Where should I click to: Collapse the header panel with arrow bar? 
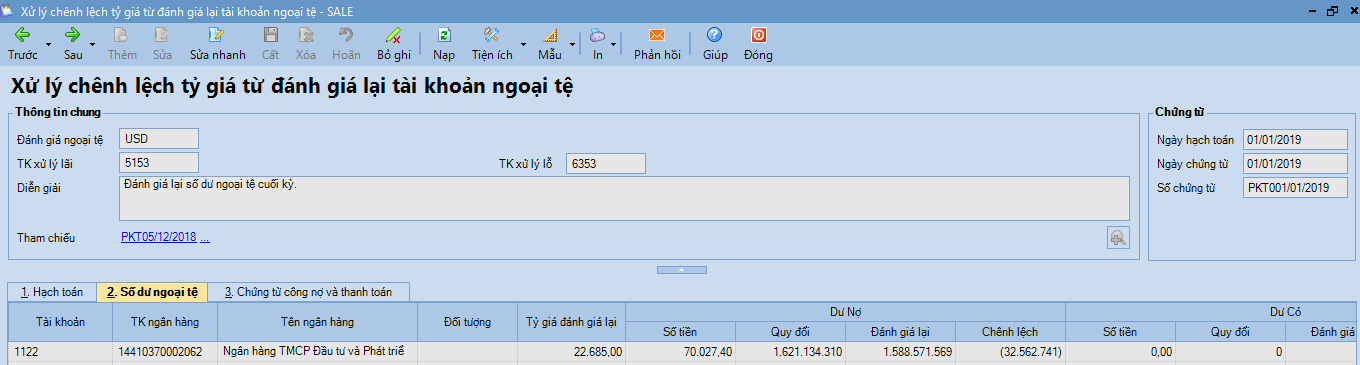(679, 270)
